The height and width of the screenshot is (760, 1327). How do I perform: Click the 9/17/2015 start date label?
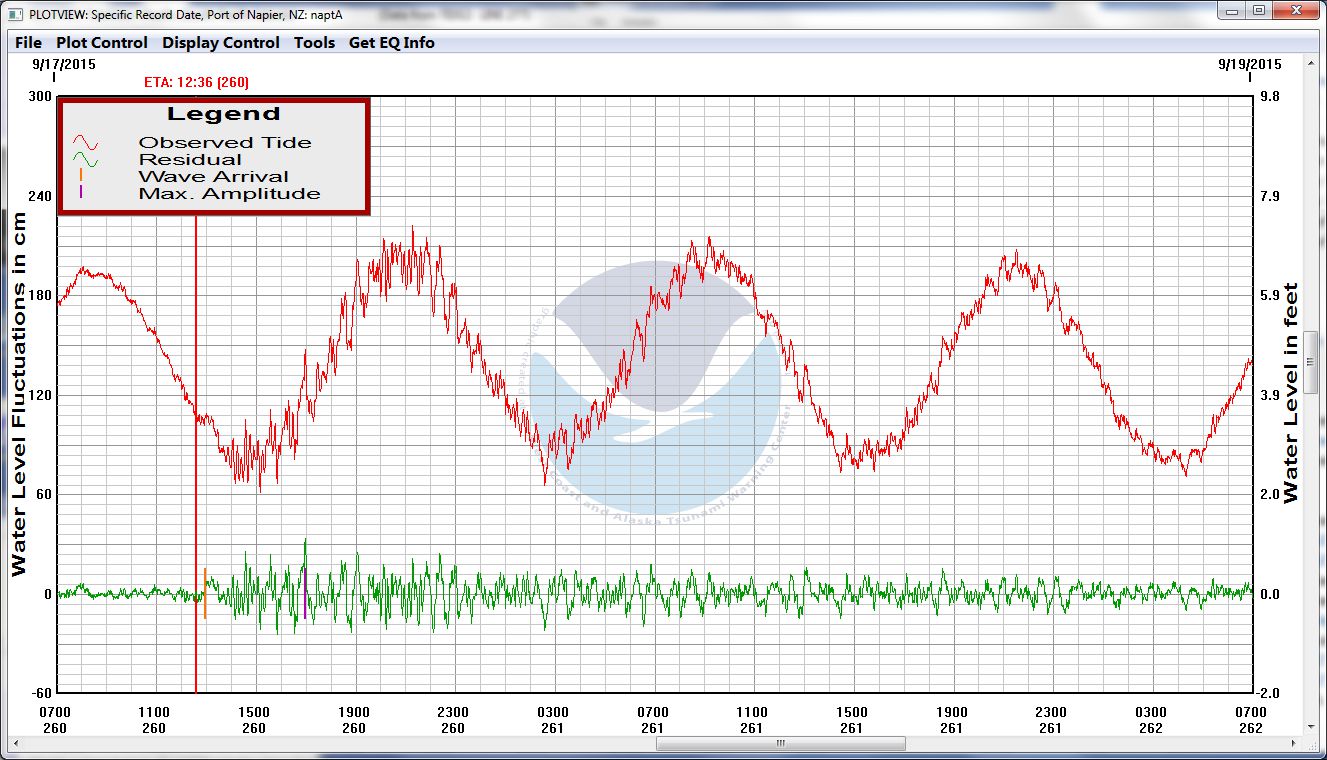(64, 63)
